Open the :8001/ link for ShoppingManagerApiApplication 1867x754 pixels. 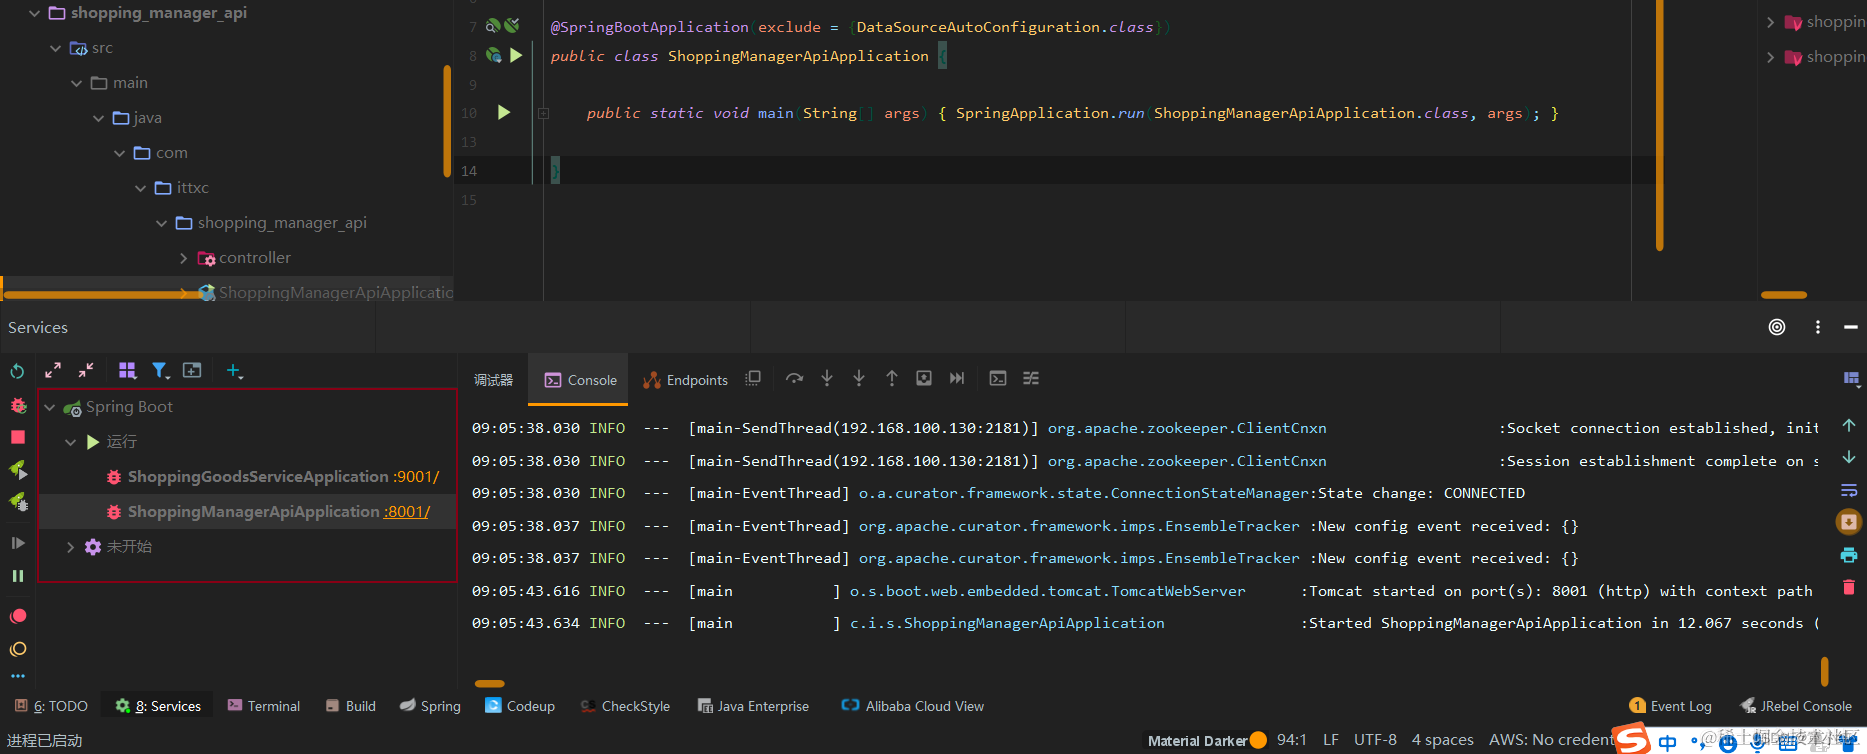click(x=407, y=512)
